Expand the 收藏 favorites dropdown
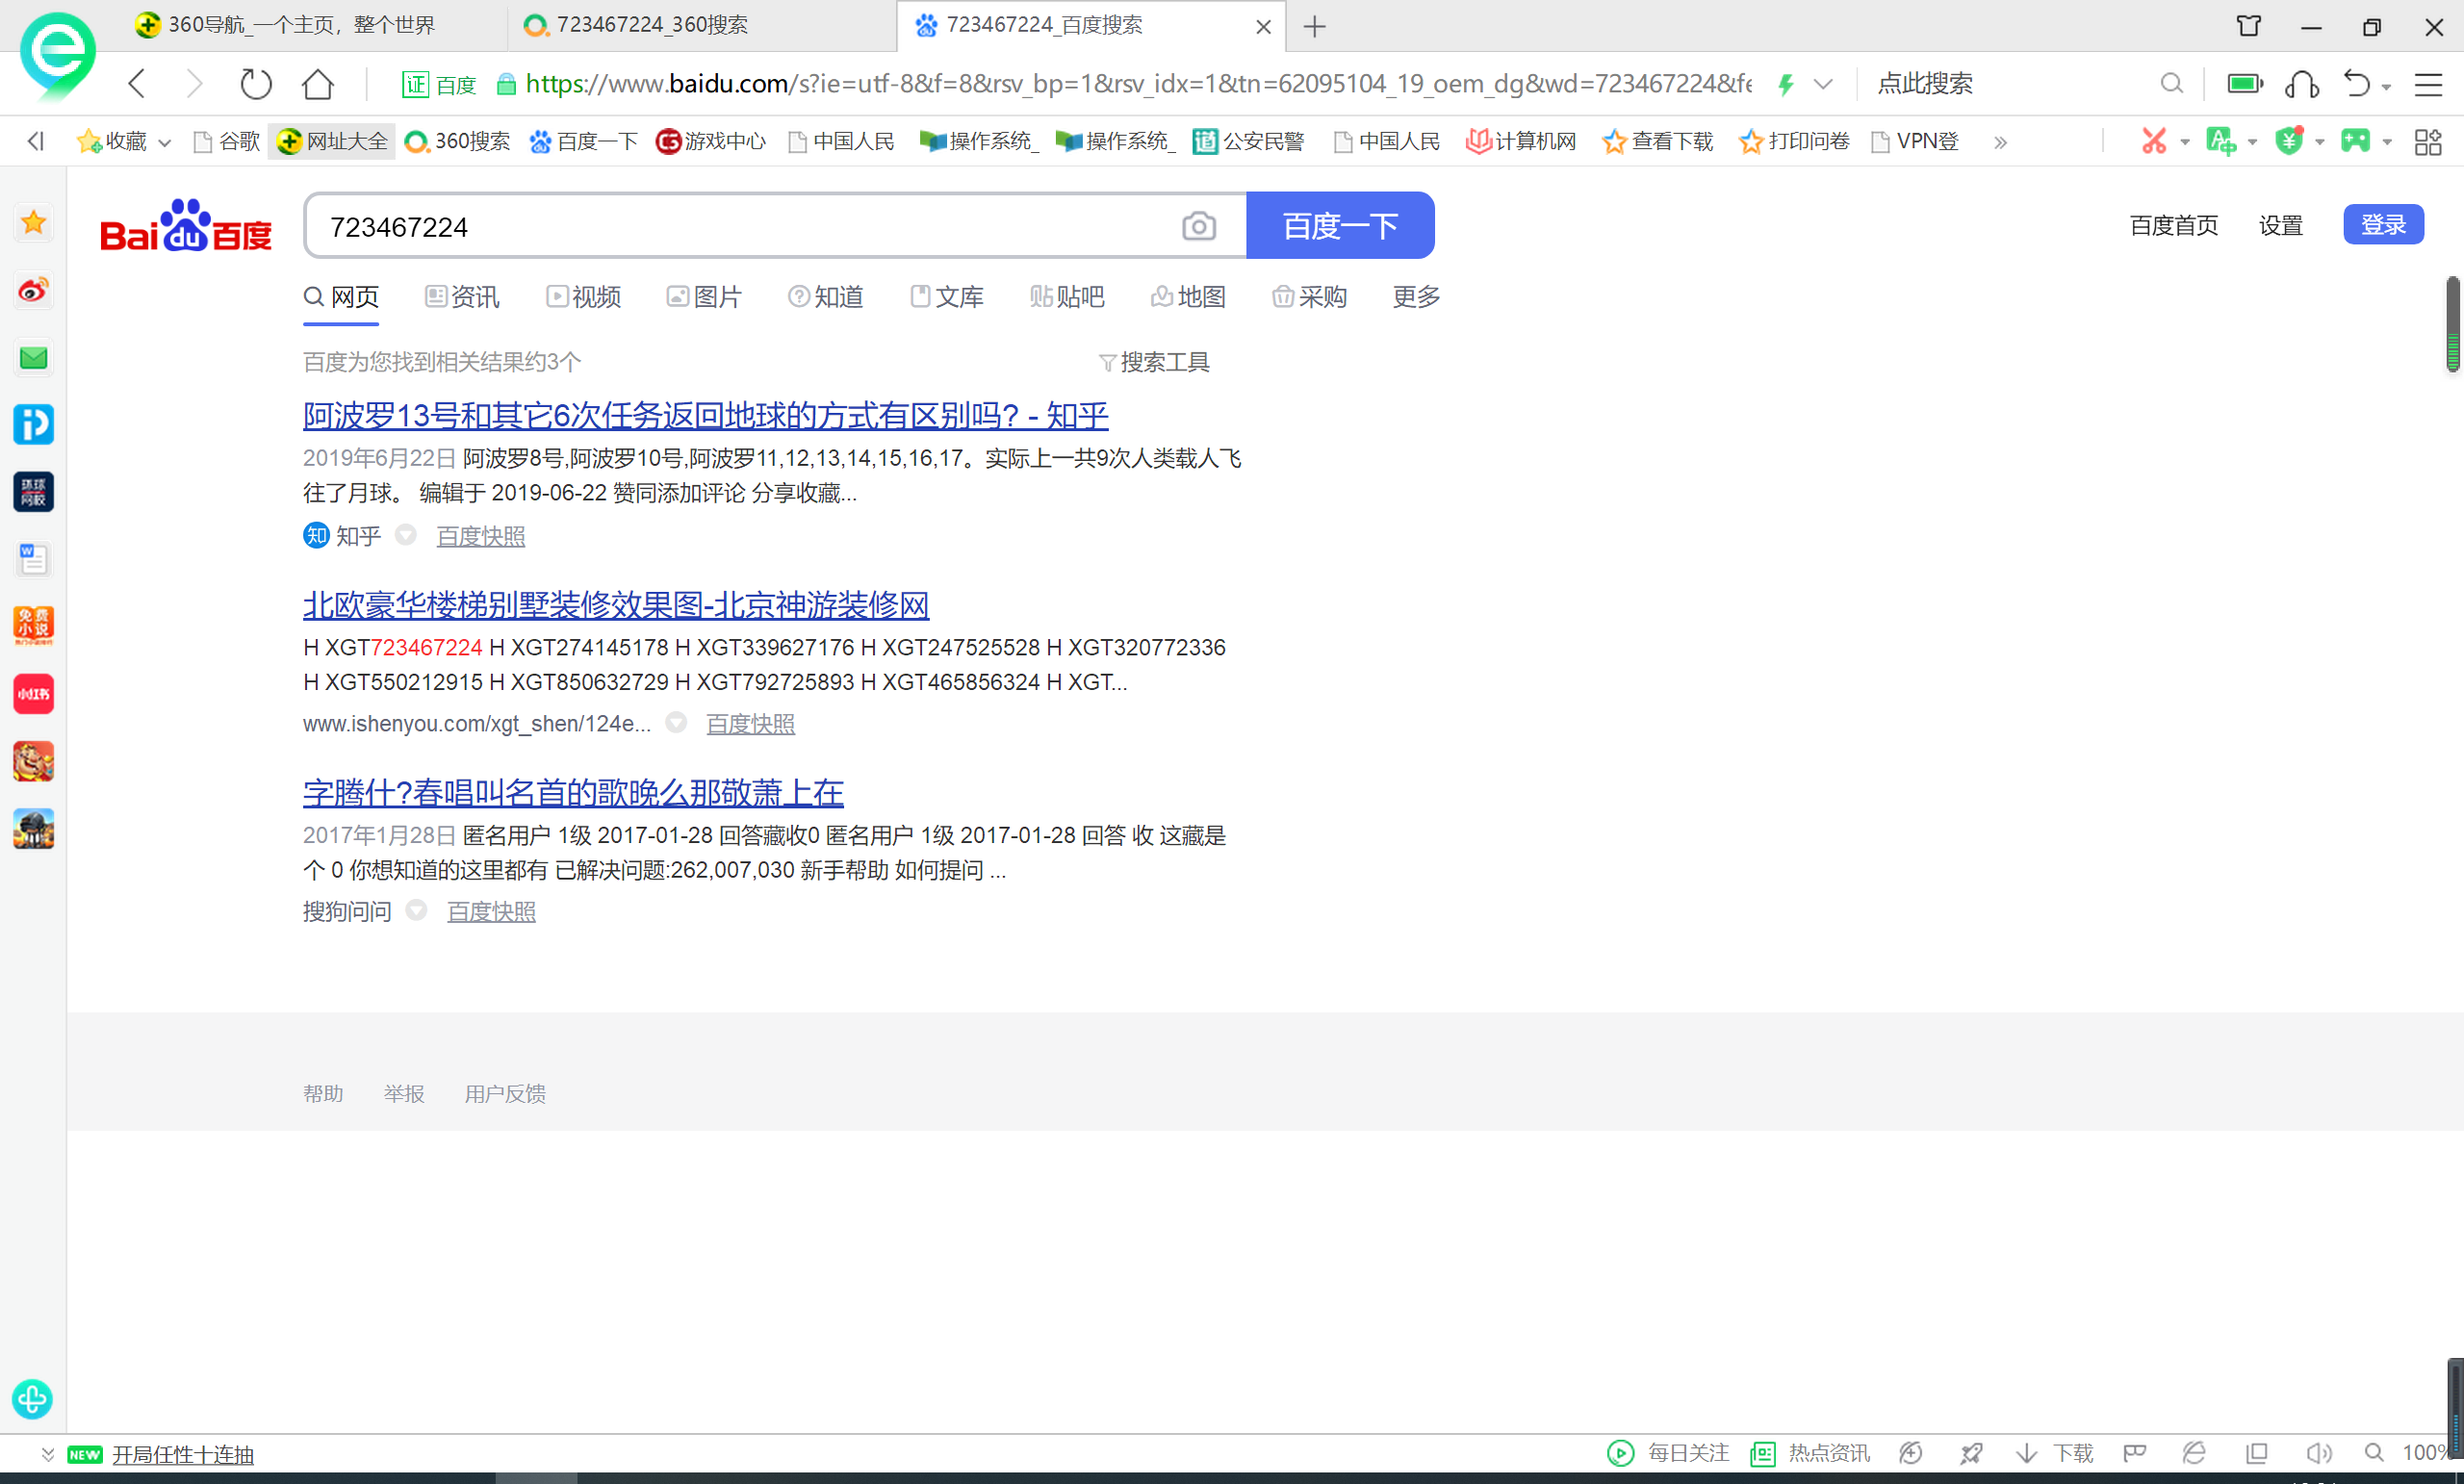2464x1484 pixels. (x=165, y=142)
